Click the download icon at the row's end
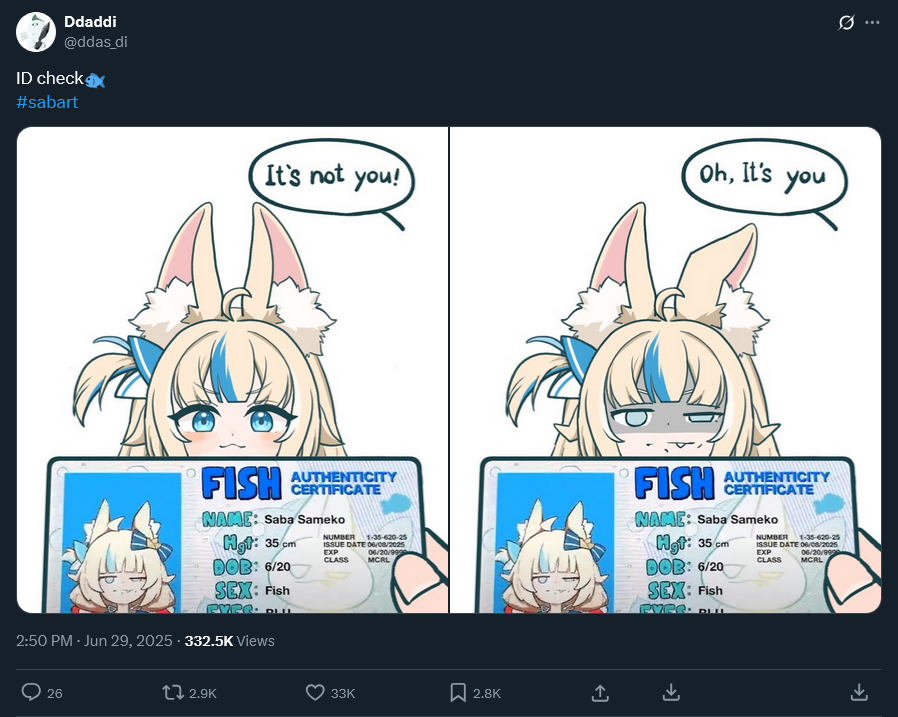Viewport: 898px width, 717px height. 859,692
